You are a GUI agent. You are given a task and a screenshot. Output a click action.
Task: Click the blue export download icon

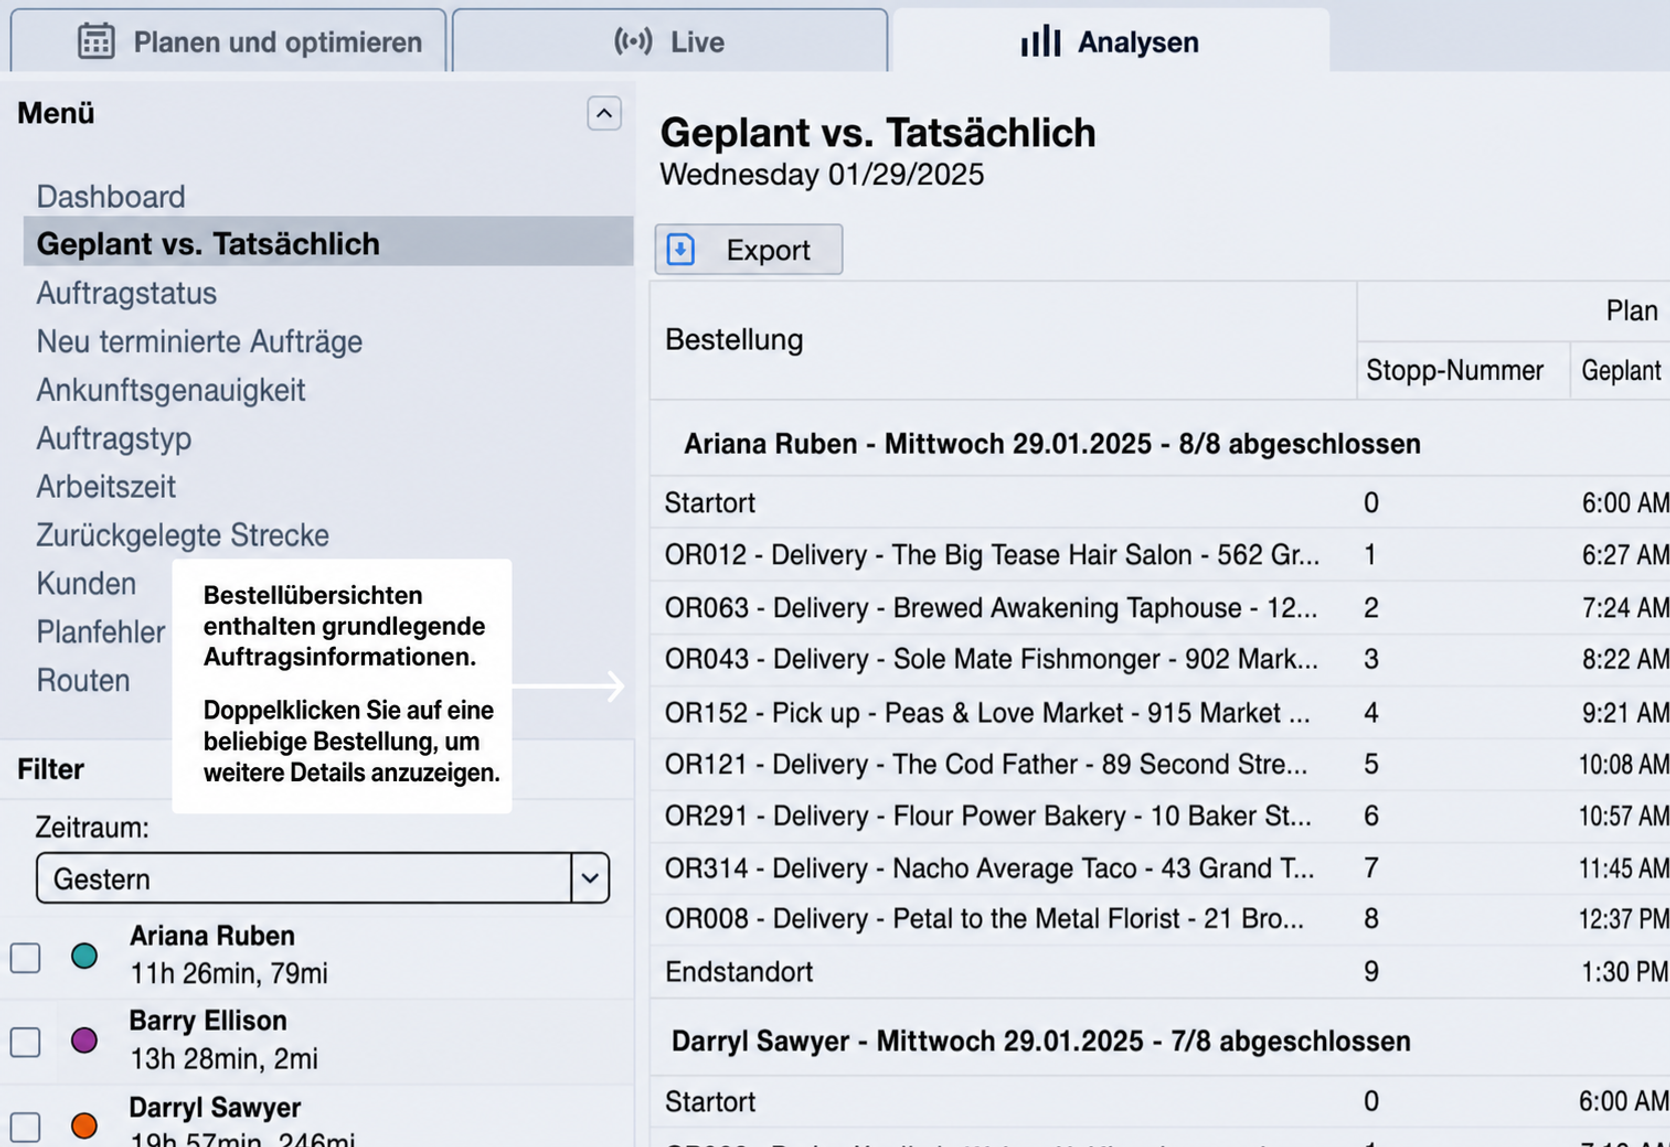pyautogui.click(x=681, y=249)
